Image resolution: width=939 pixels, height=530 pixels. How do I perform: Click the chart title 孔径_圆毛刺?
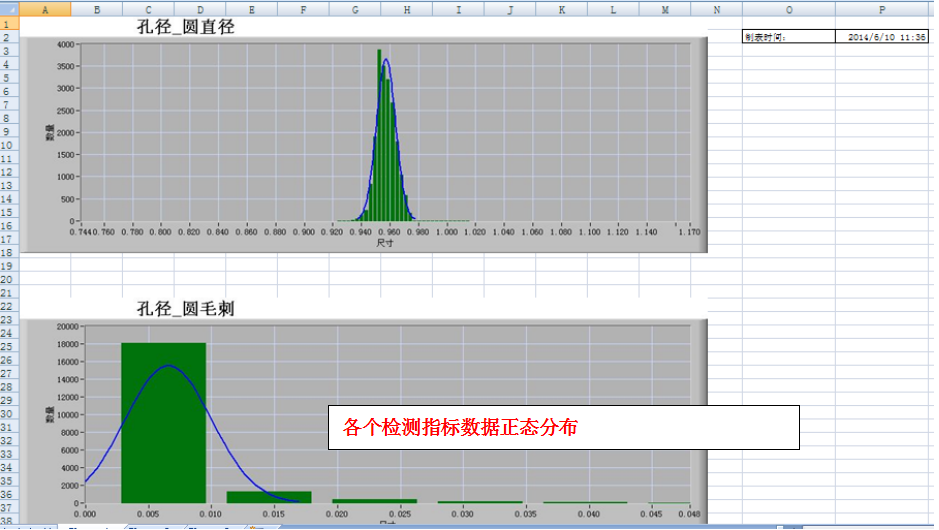point(186,309)
